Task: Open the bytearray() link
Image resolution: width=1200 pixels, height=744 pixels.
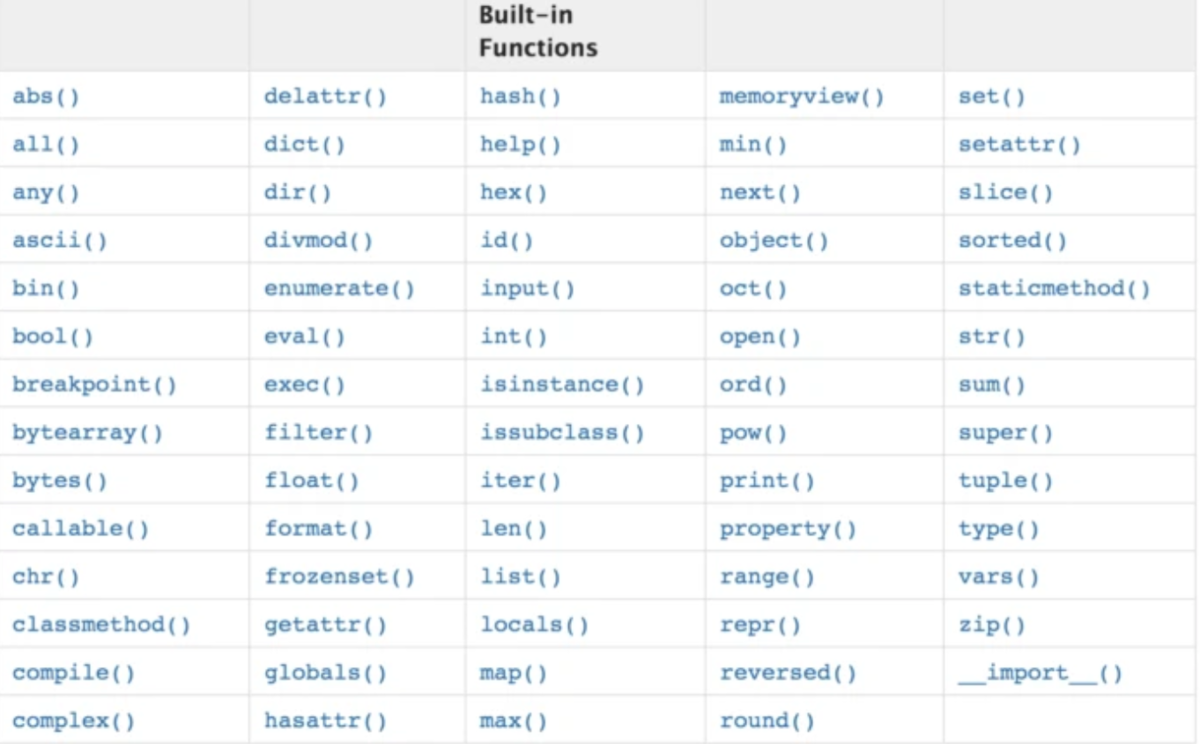Action: click(x=87, y=433)
